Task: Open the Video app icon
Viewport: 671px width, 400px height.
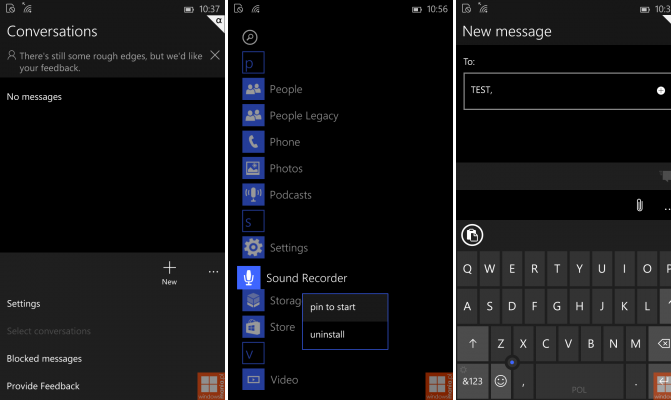Action: [253, 379]
